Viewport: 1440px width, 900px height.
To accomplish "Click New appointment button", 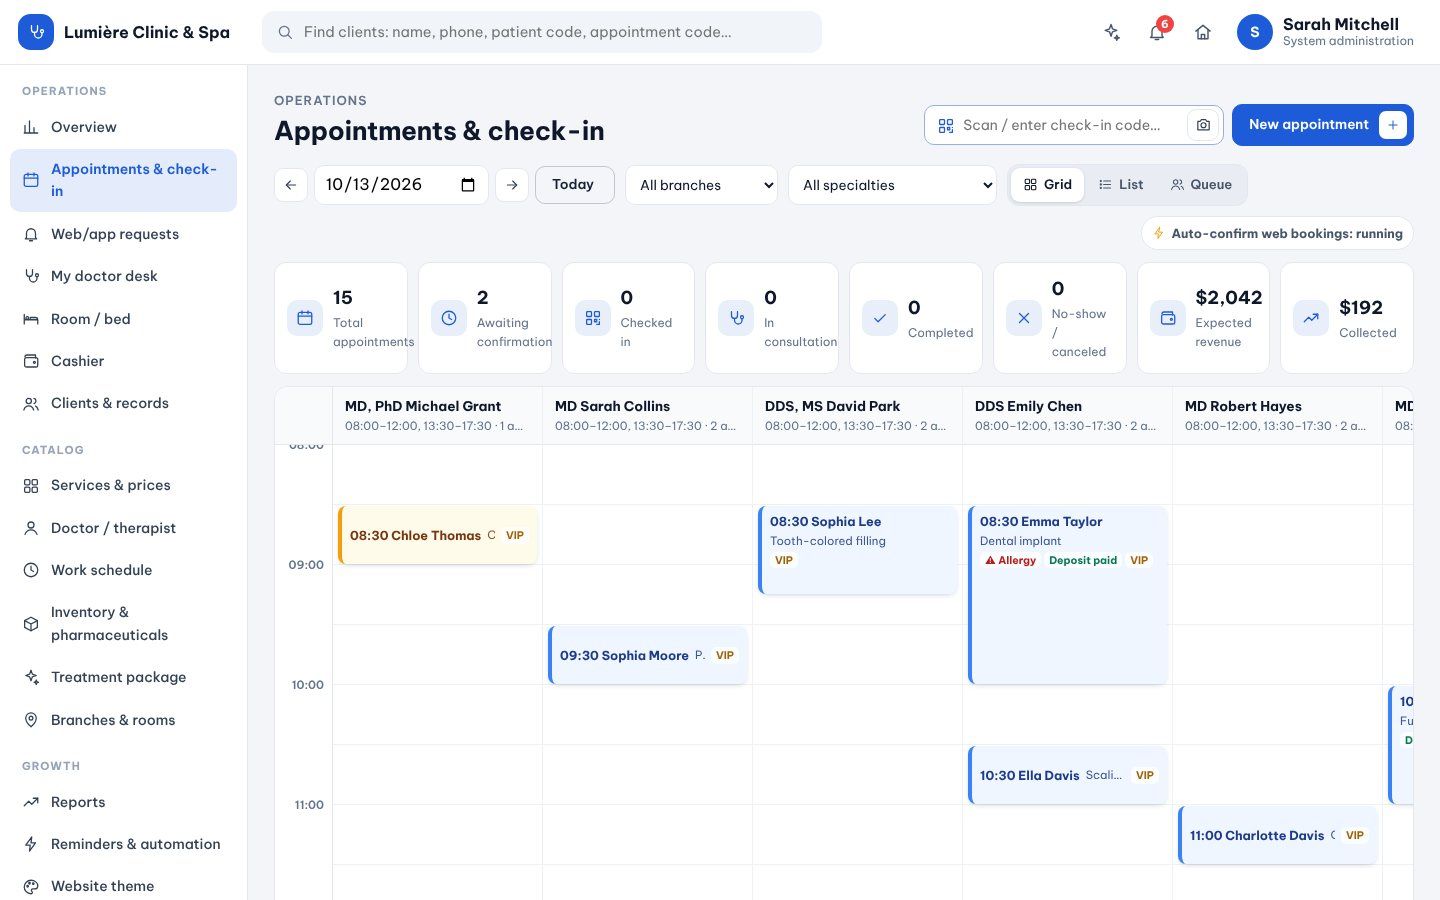I will point(1322,125).
